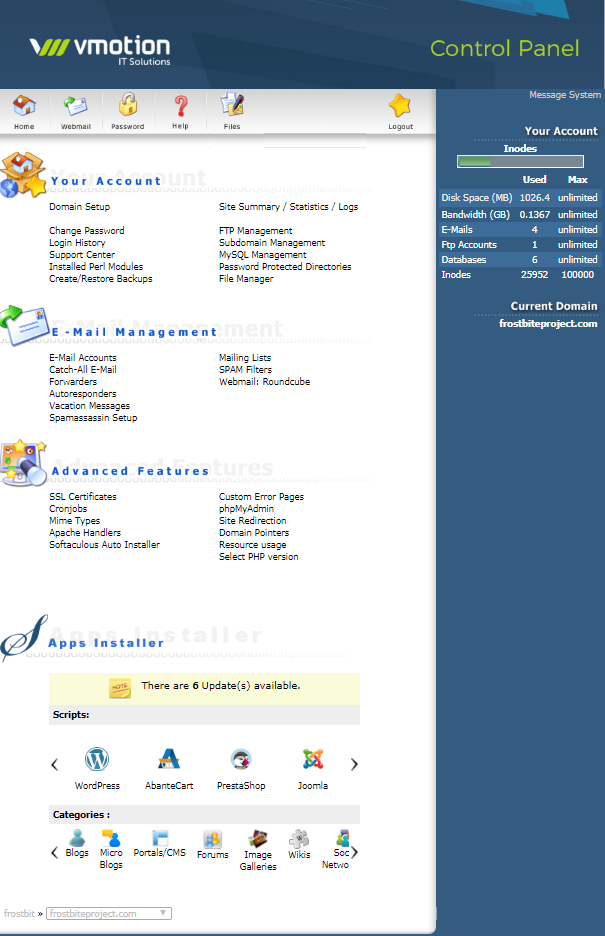
Task: Launch the Joomla script icon
Action: [x=313, y=759]
